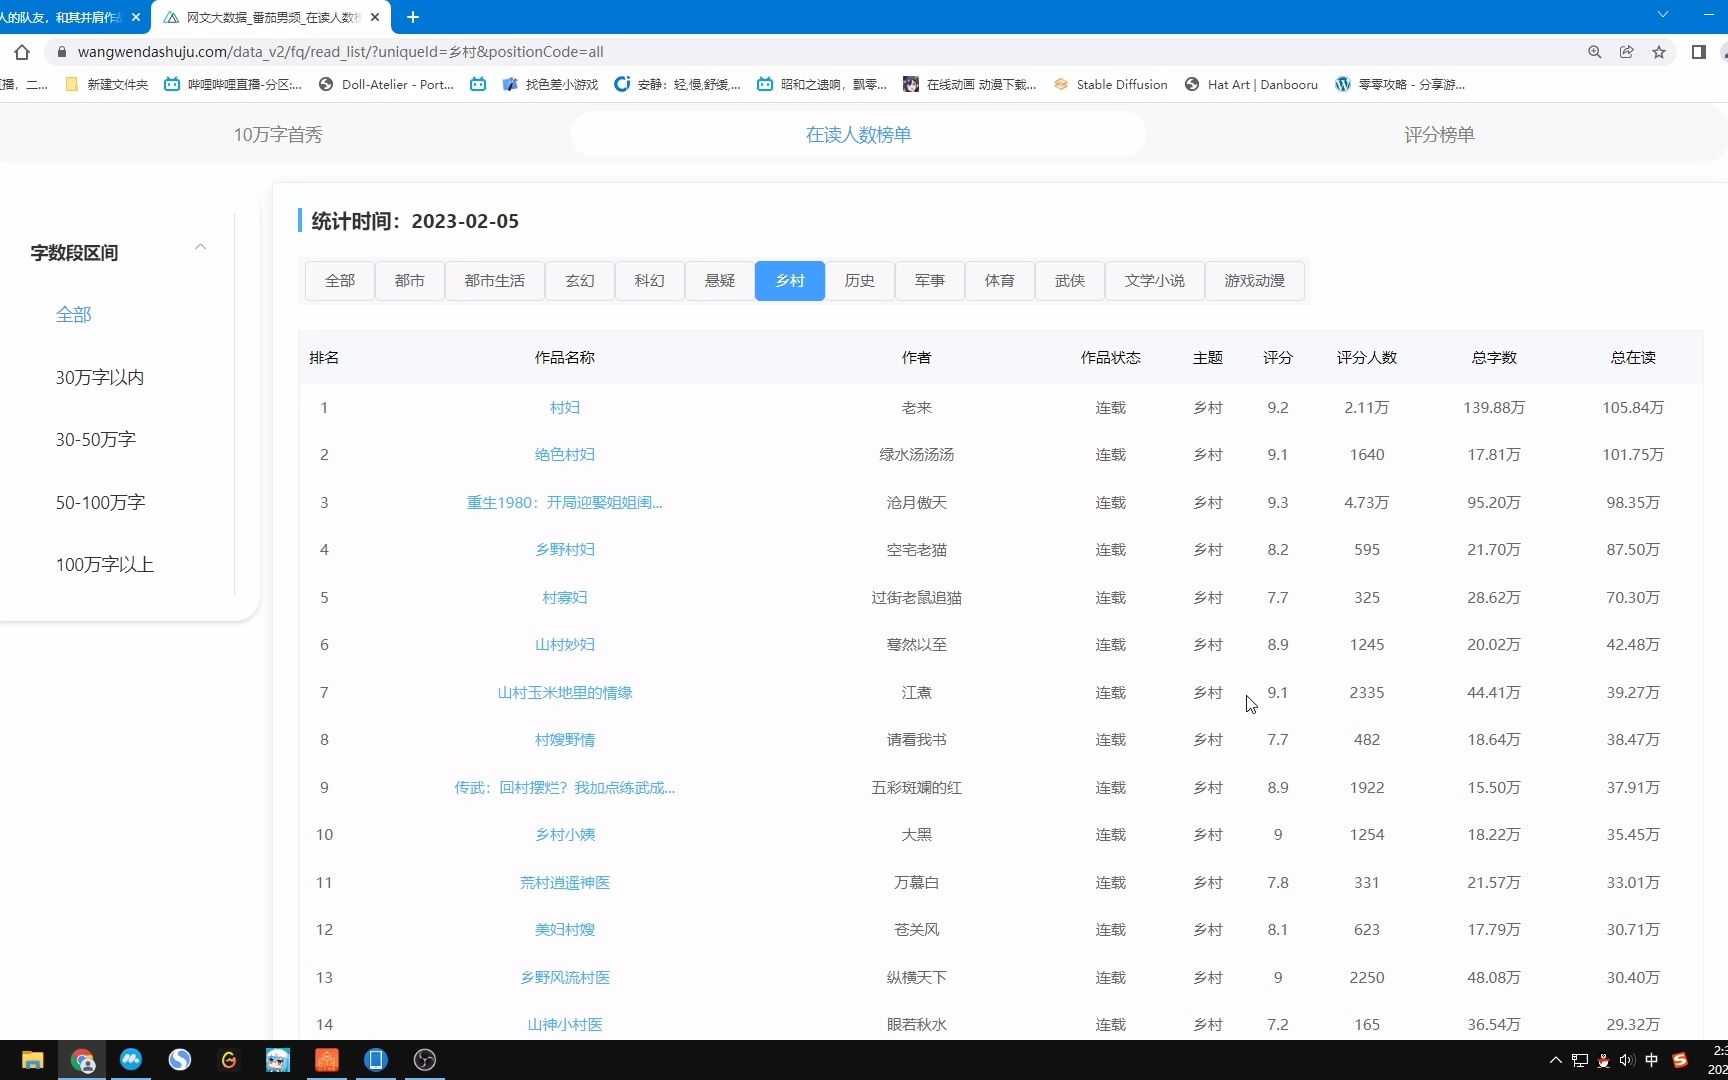Click the share page icon in address bar
Image resolution: width=1728 pixels, height=1080 pixels.
(1627, 52)
